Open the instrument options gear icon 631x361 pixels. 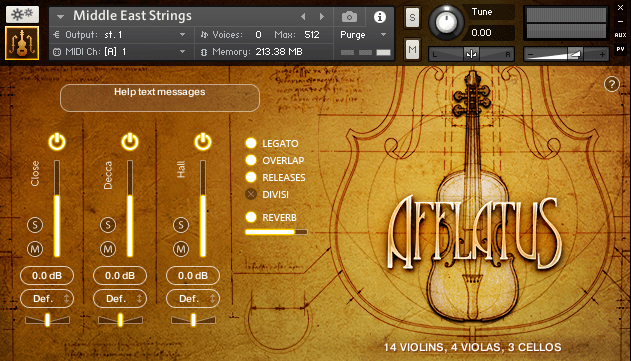[x=23, y=14]
